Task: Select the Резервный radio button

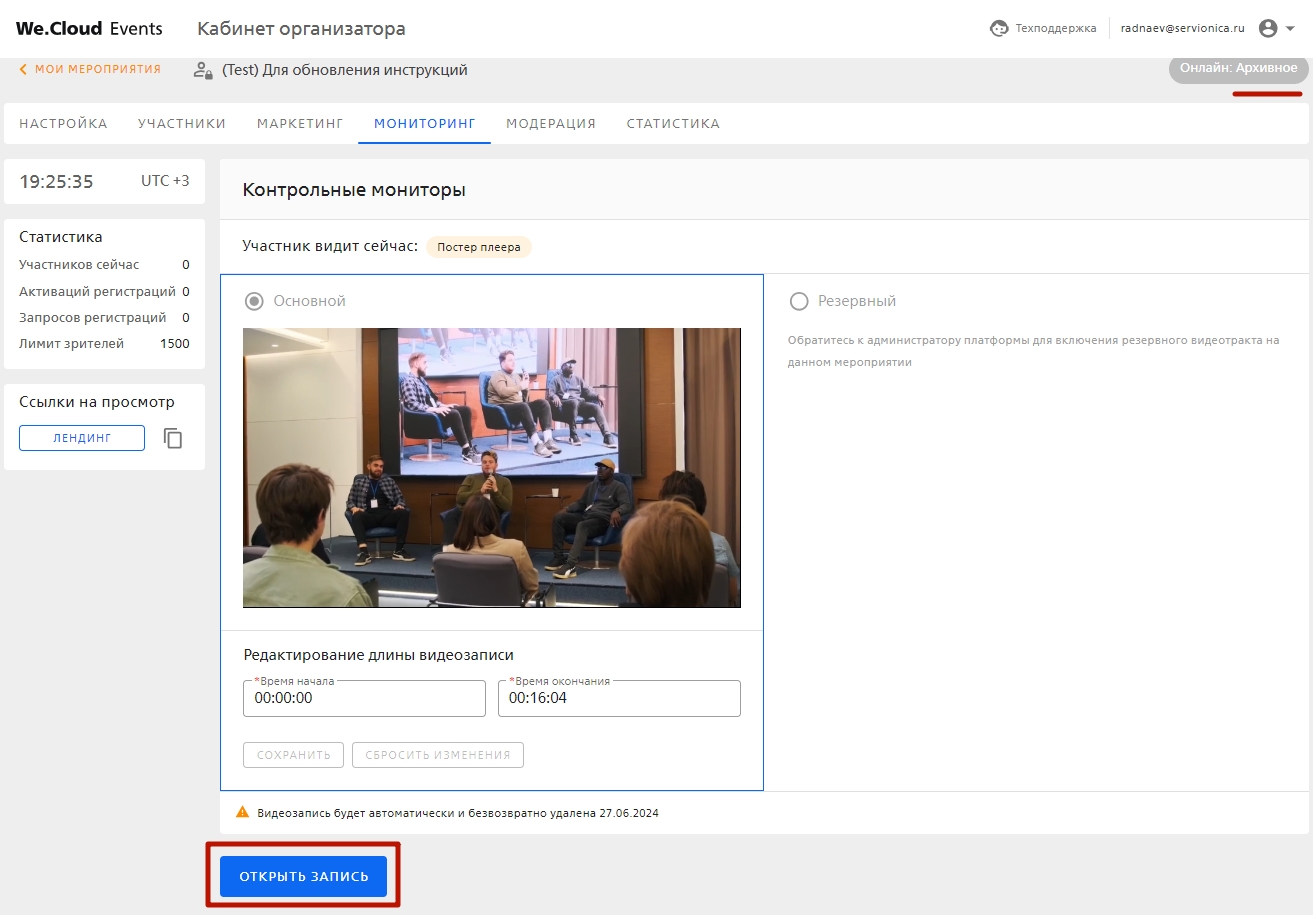Action: [799, 301]
